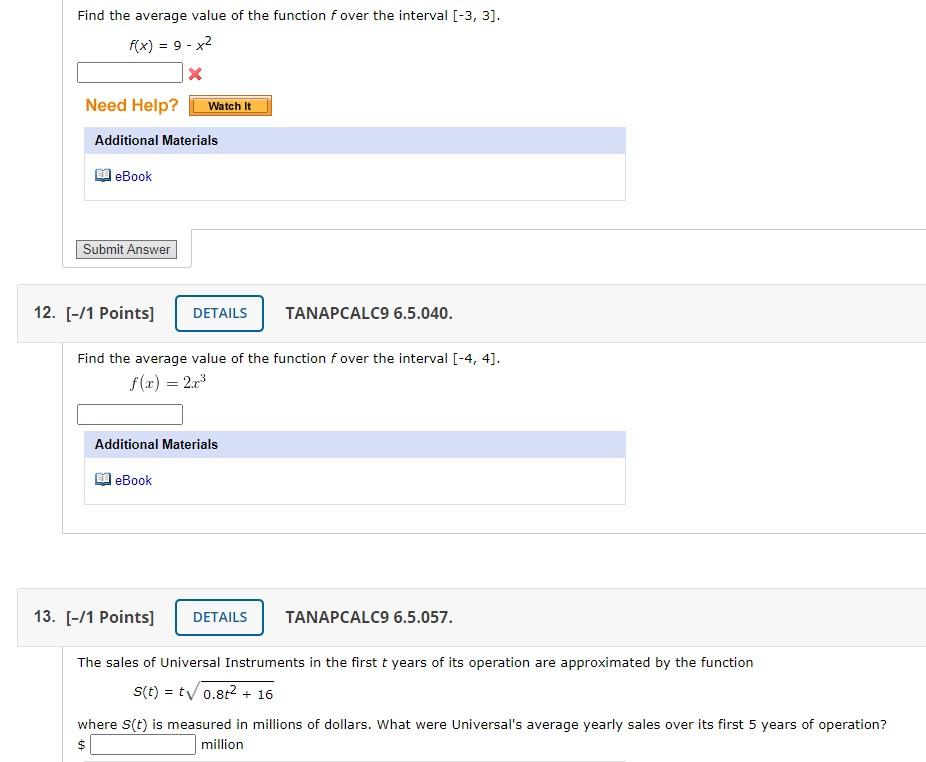926x762 pixels.
Task: Select the open-book icon beside eBook link
Action: [103, 176]
